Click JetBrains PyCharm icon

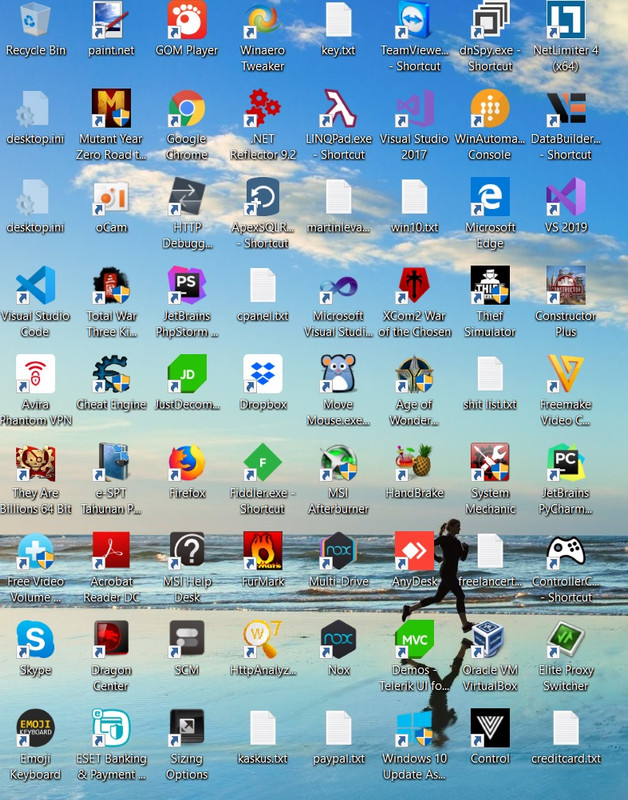[566, 462]
